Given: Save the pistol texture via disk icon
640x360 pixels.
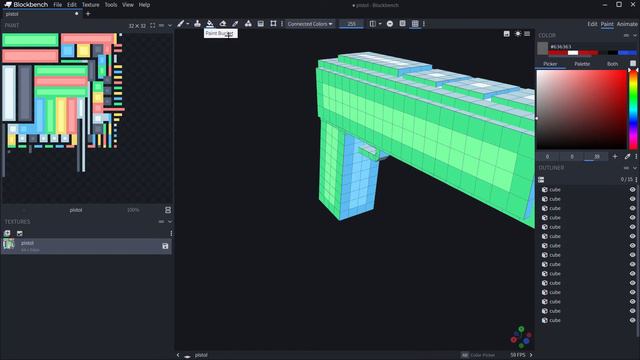Looking at the screenshot, I should 165,246.
